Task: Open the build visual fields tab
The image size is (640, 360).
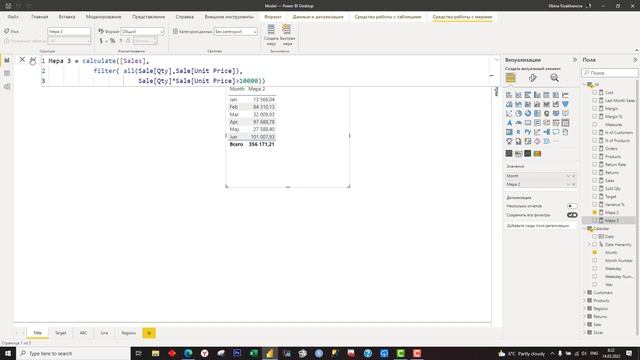Action: (x=511, y=78)
